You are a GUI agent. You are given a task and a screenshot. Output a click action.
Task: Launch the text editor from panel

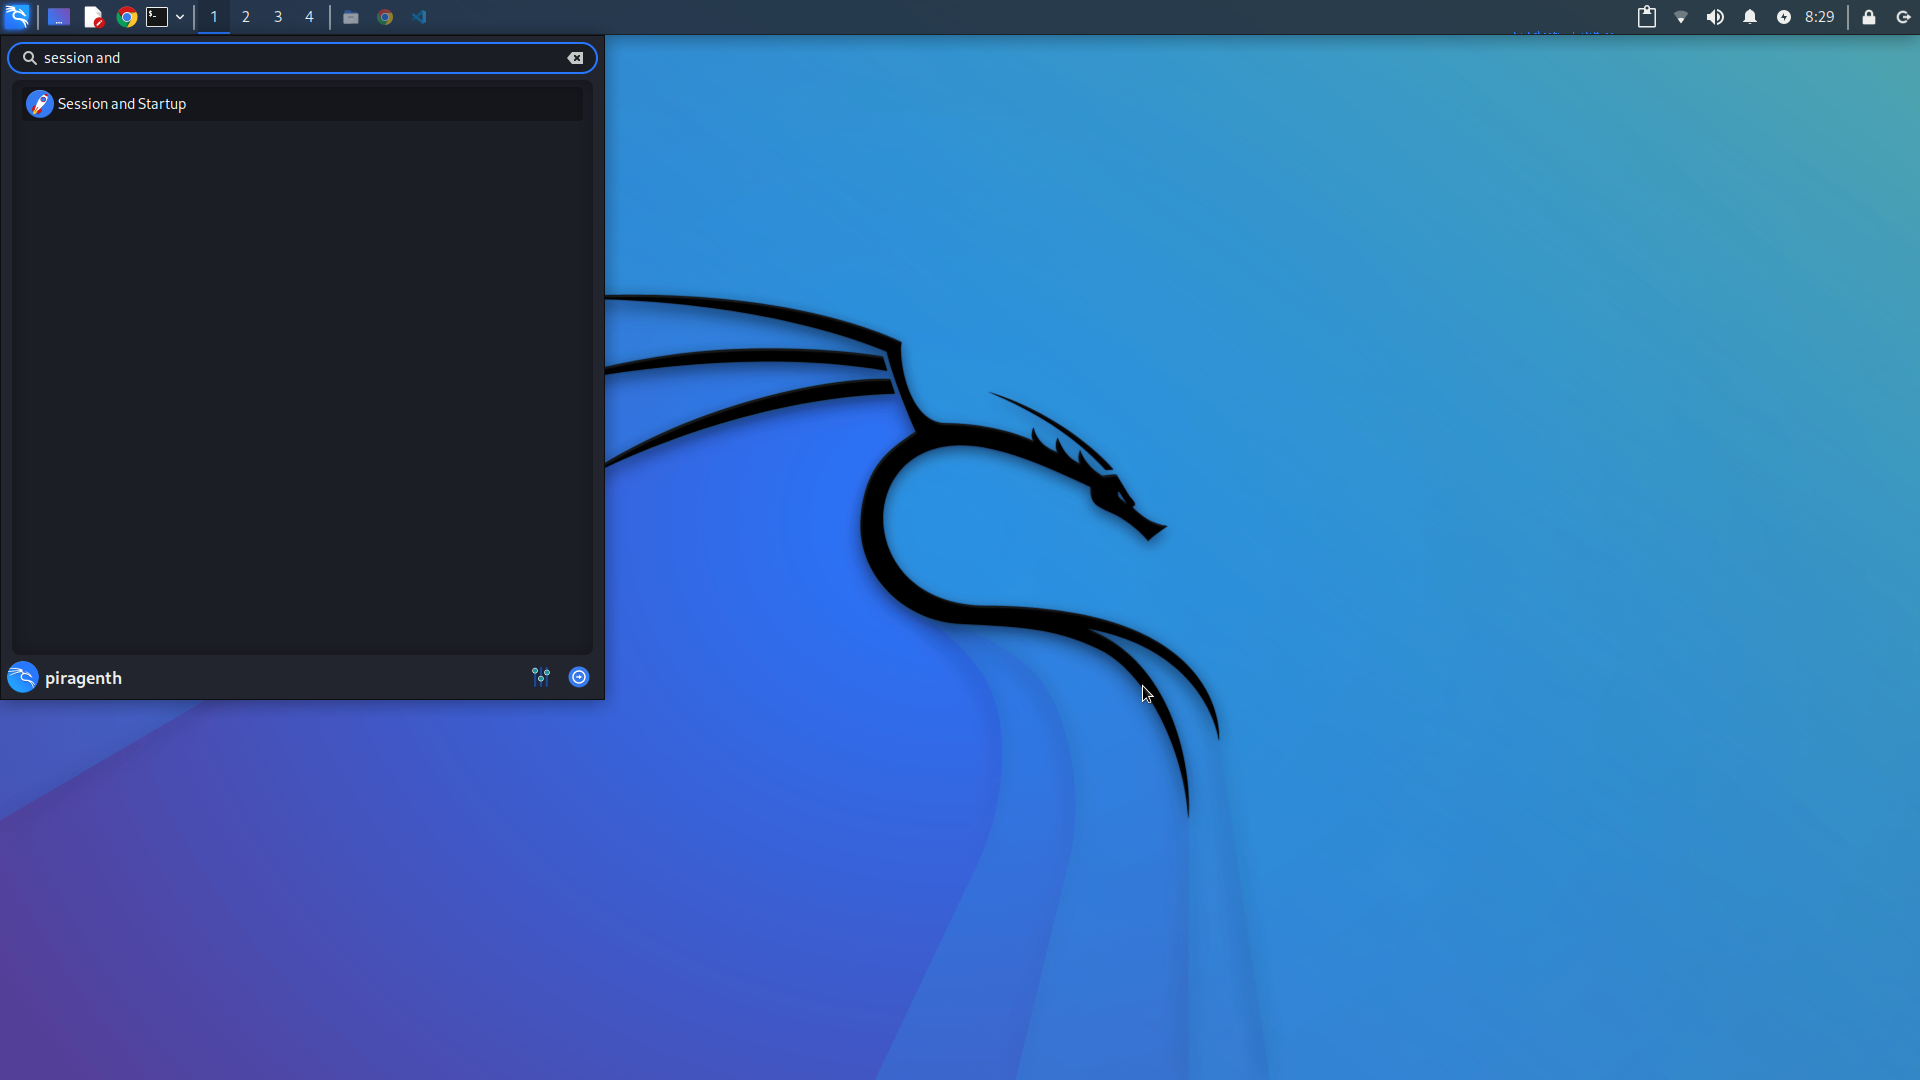click(93, 17)
